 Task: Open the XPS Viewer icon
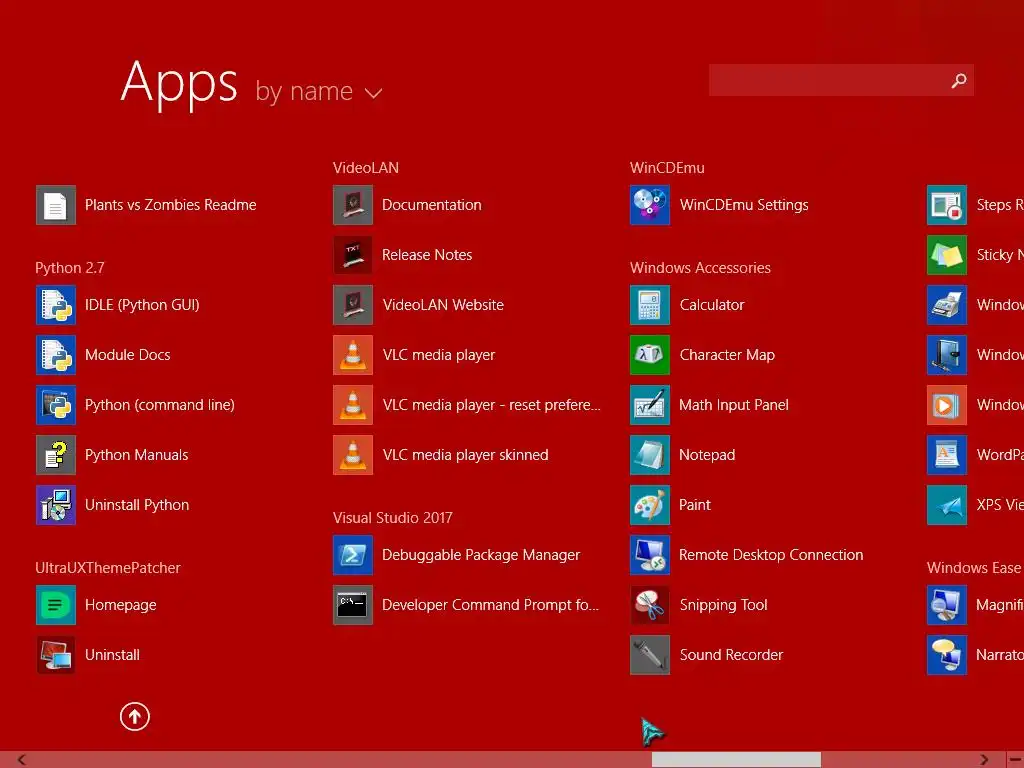[x=947, y=505]
